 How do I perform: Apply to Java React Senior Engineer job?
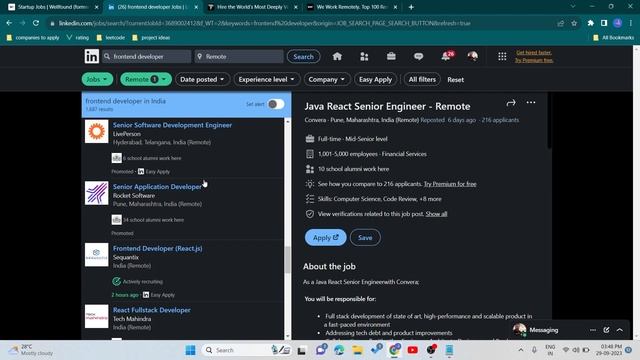325,237
